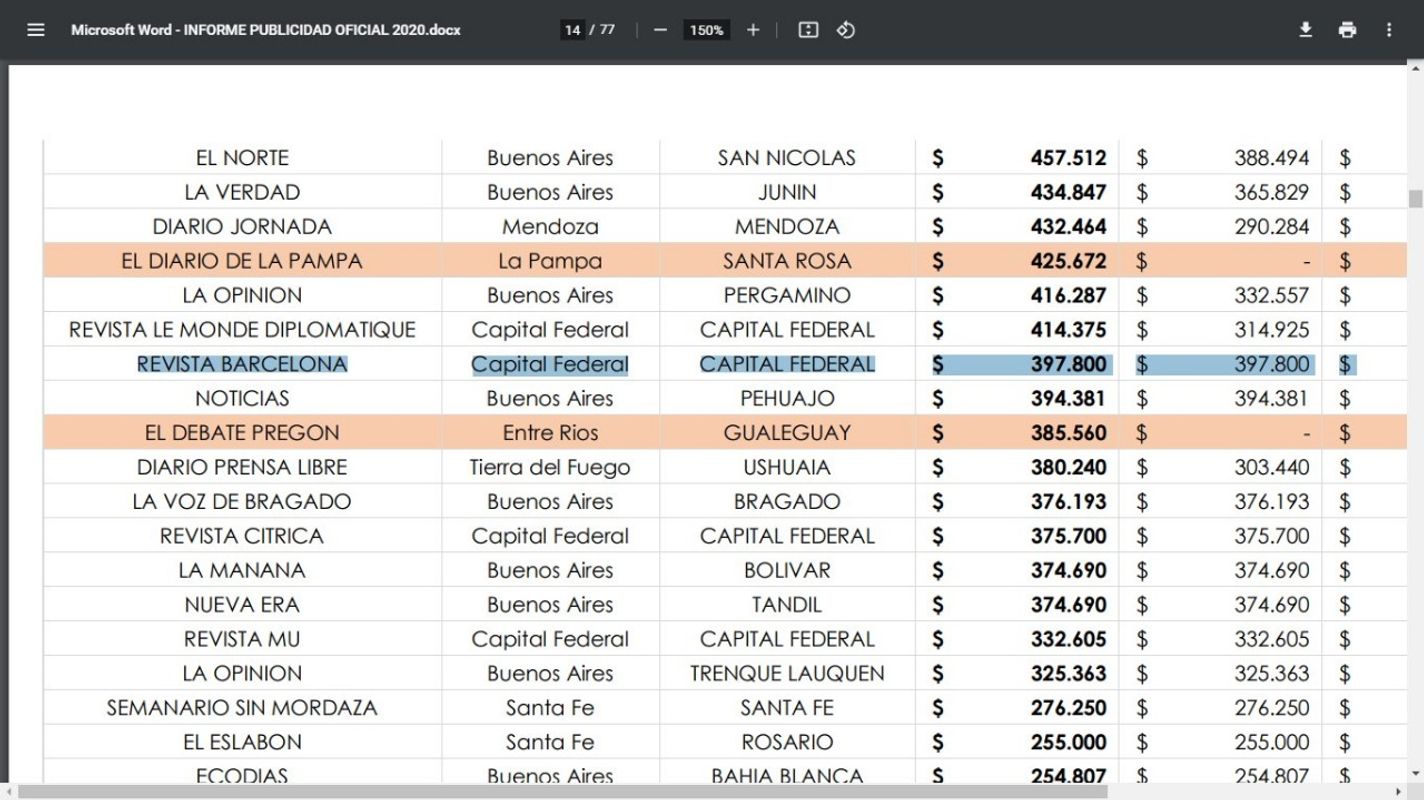Screen dimensions: 1424x800
Task: Select the Entre Rios province cell
Action: [550, 433]
